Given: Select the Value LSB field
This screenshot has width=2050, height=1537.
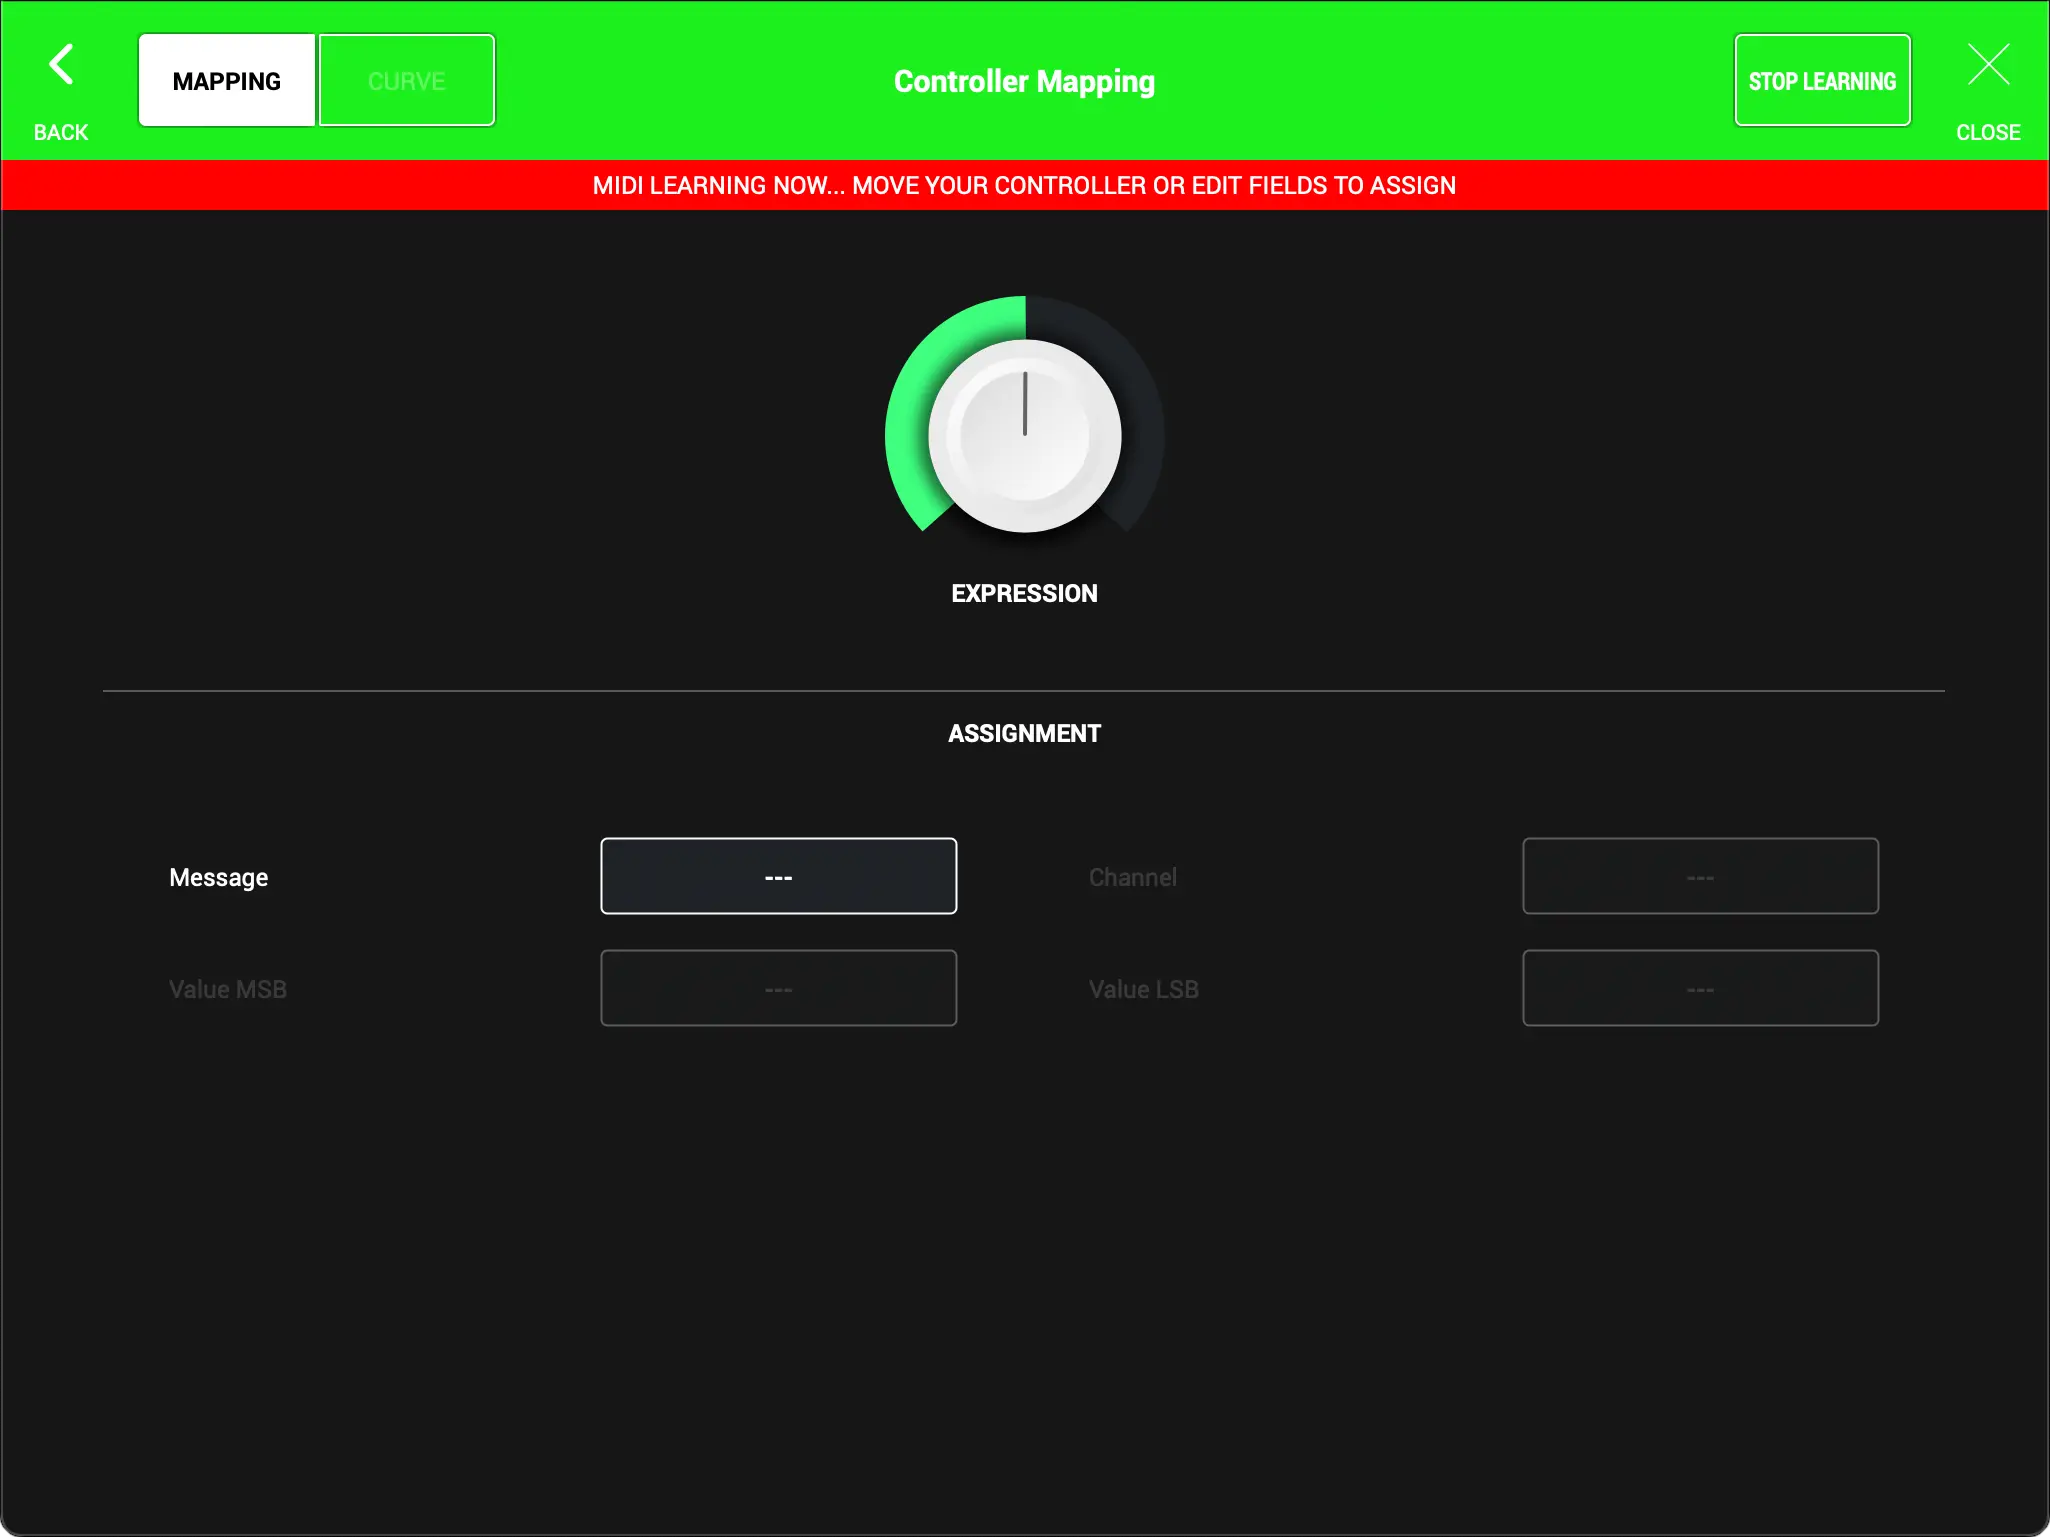Looking at the screenshot, I should [x=1699, y=989].
